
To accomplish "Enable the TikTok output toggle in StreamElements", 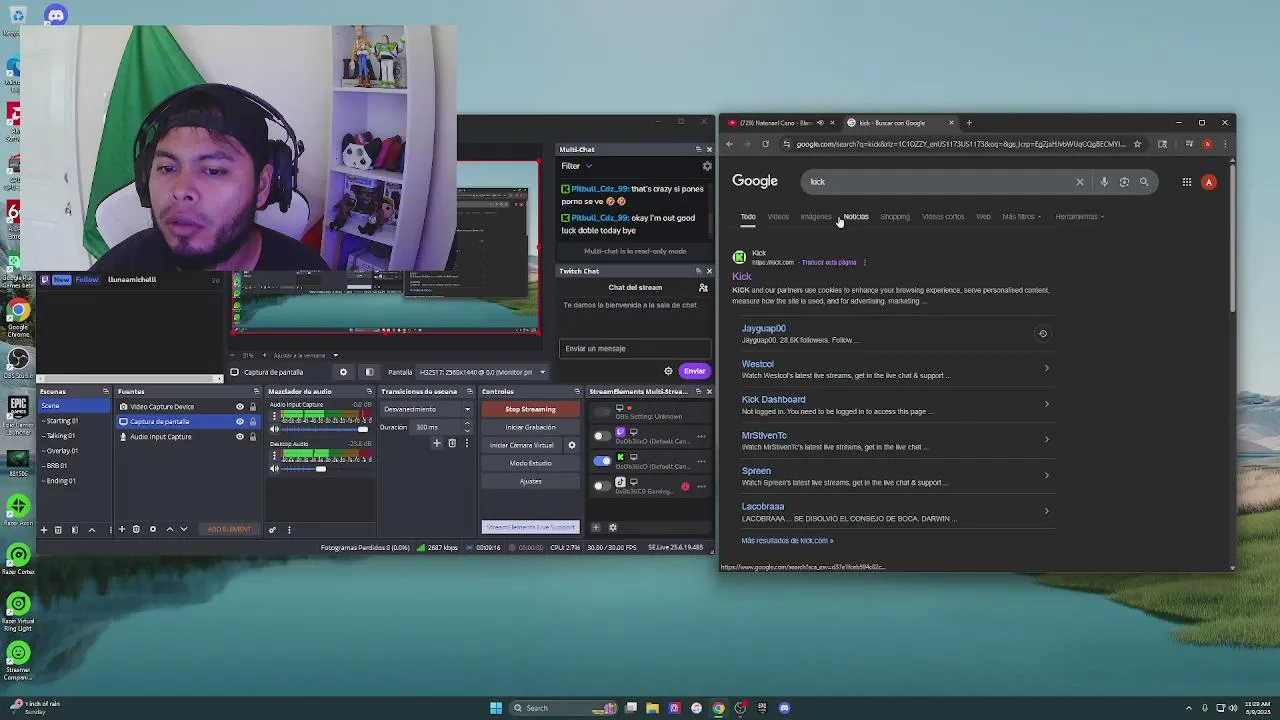I will click(x=601, y=486).
